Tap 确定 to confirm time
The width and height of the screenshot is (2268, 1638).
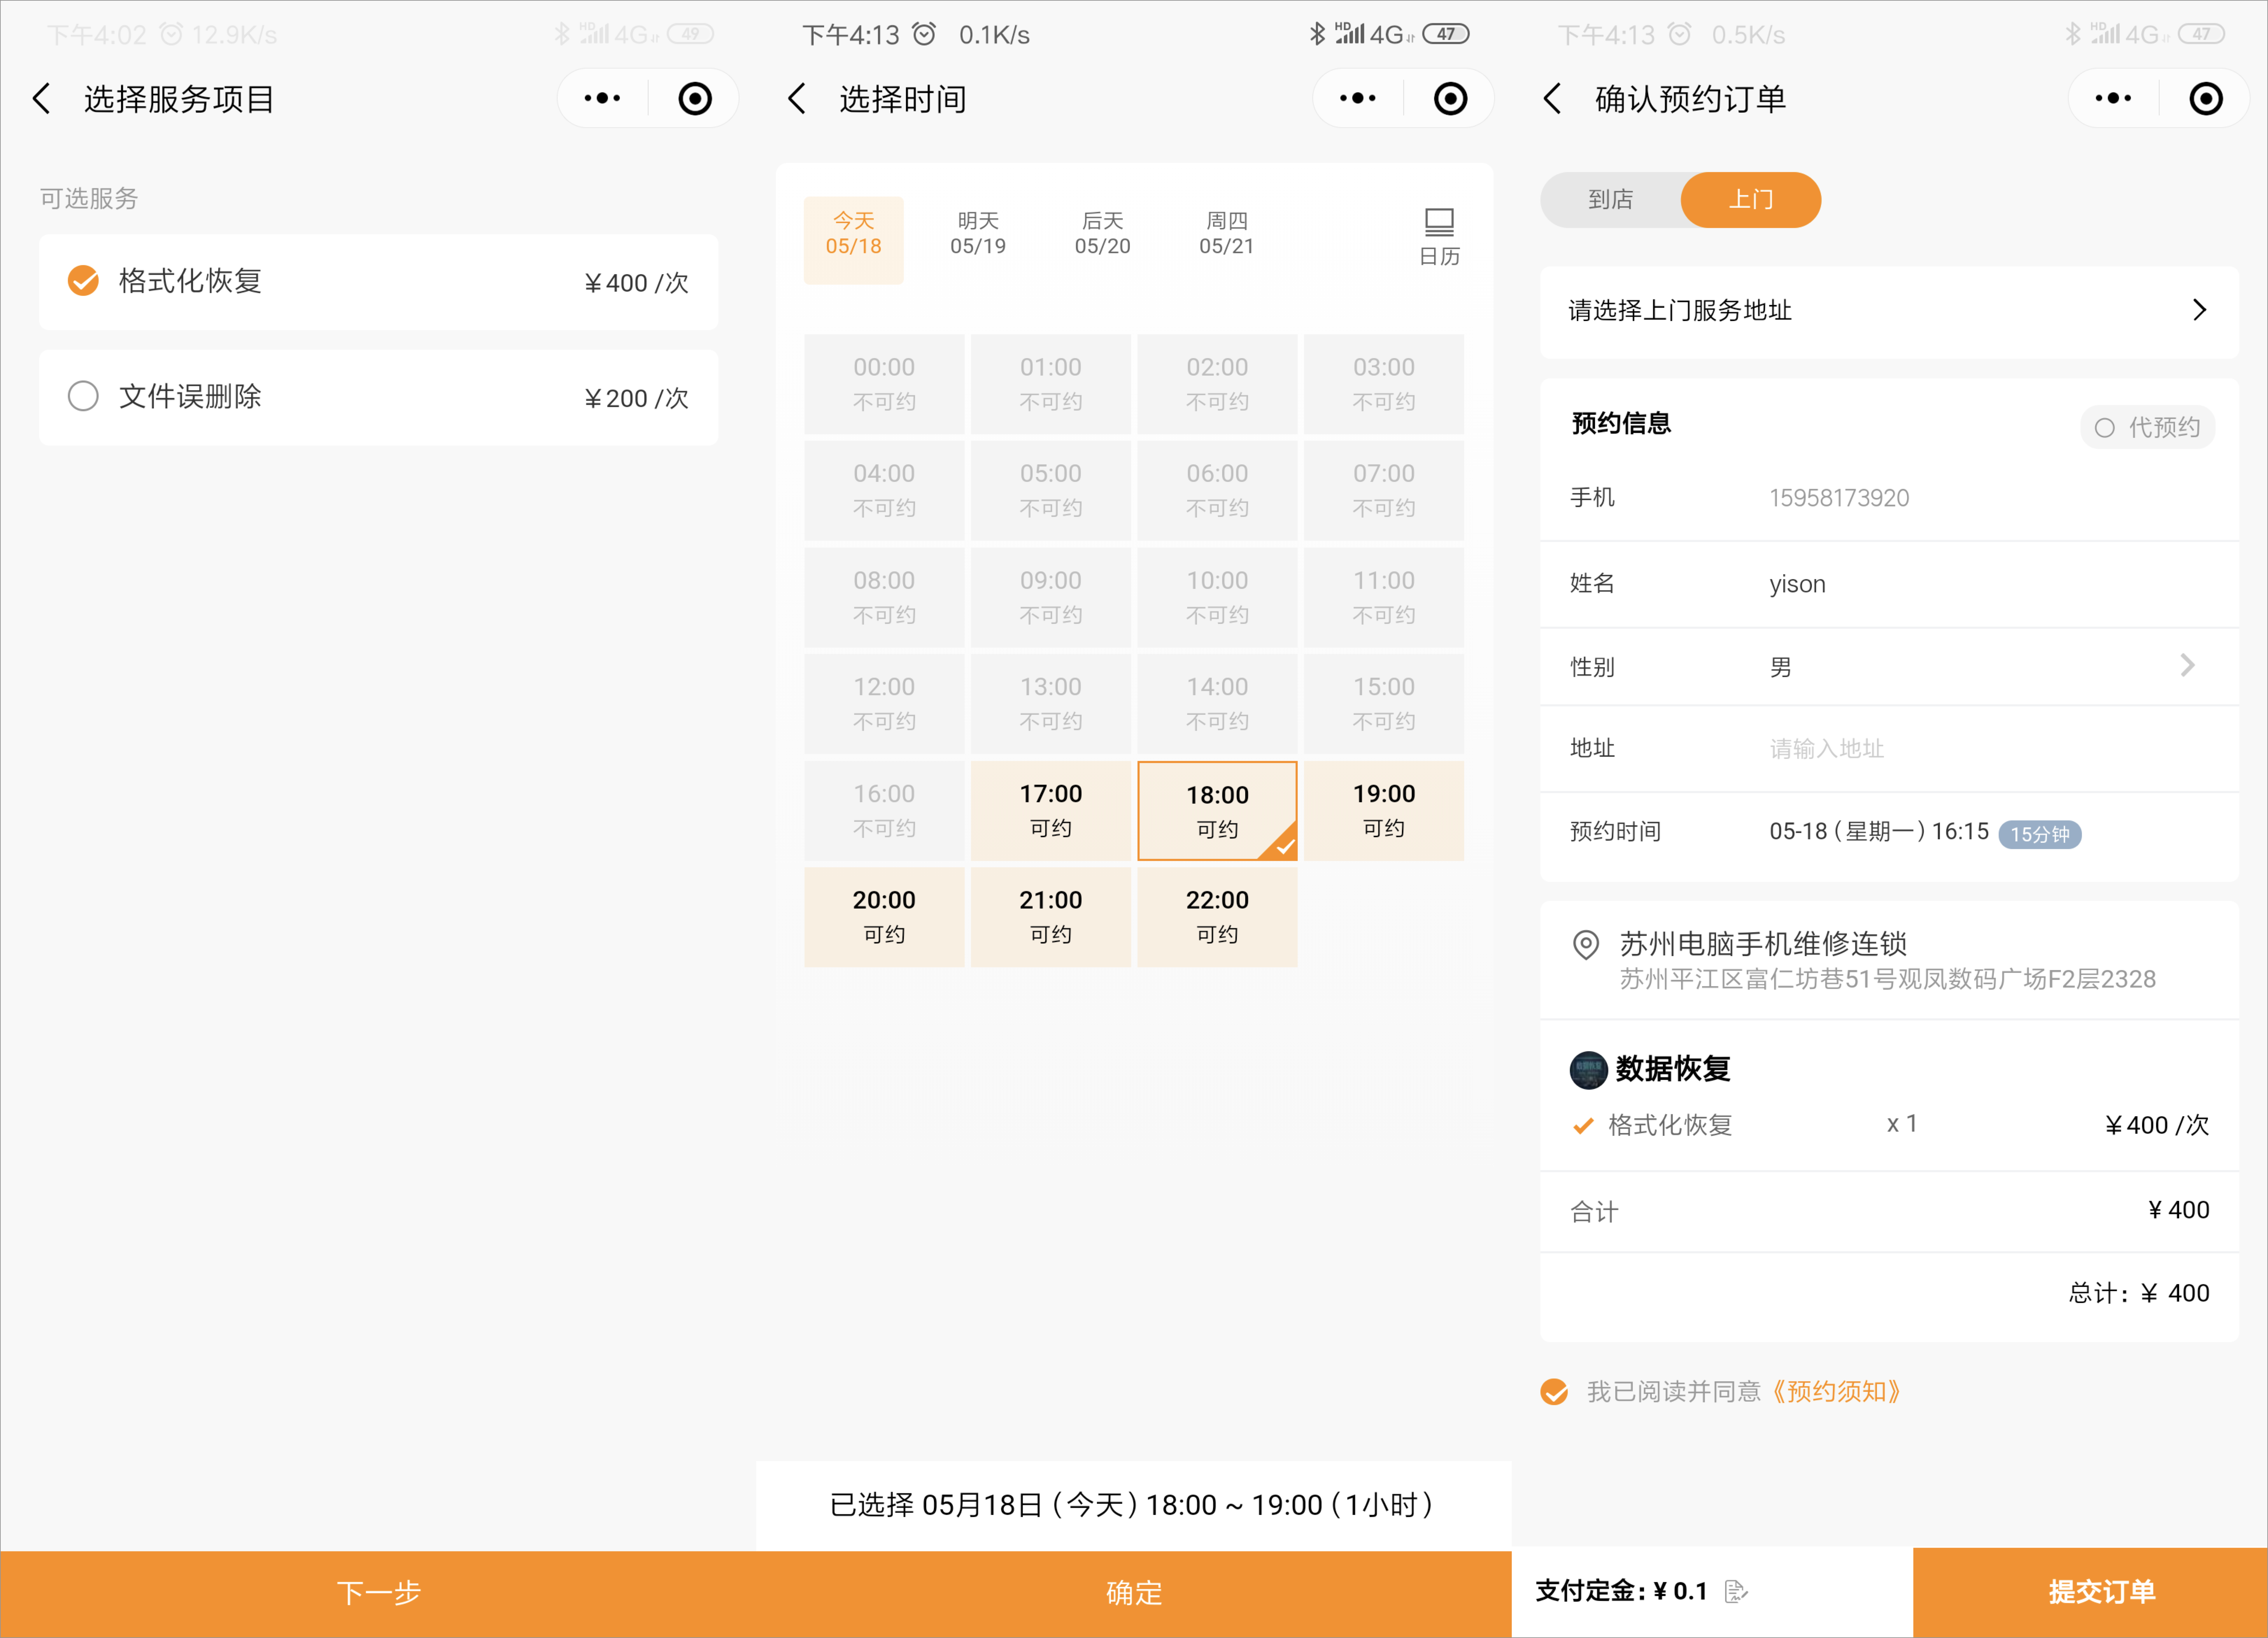(x=1134, y=1594)
